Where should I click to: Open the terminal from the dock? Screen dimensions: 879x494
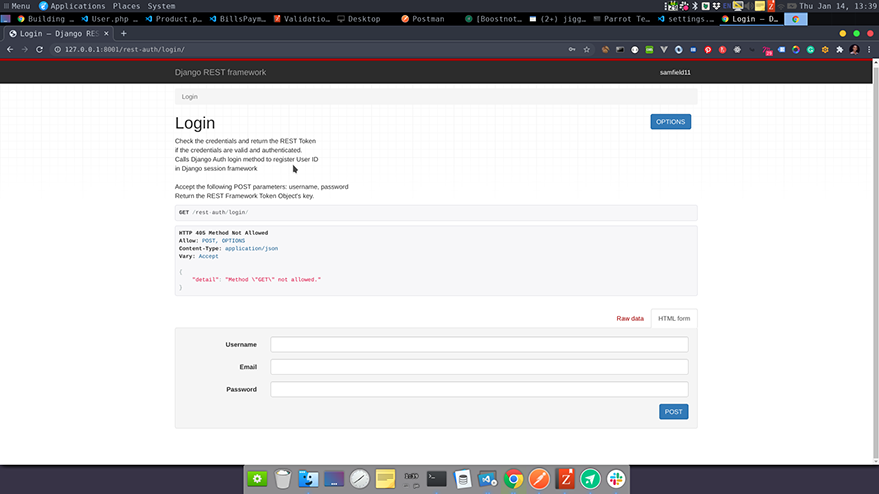(436, 479)
